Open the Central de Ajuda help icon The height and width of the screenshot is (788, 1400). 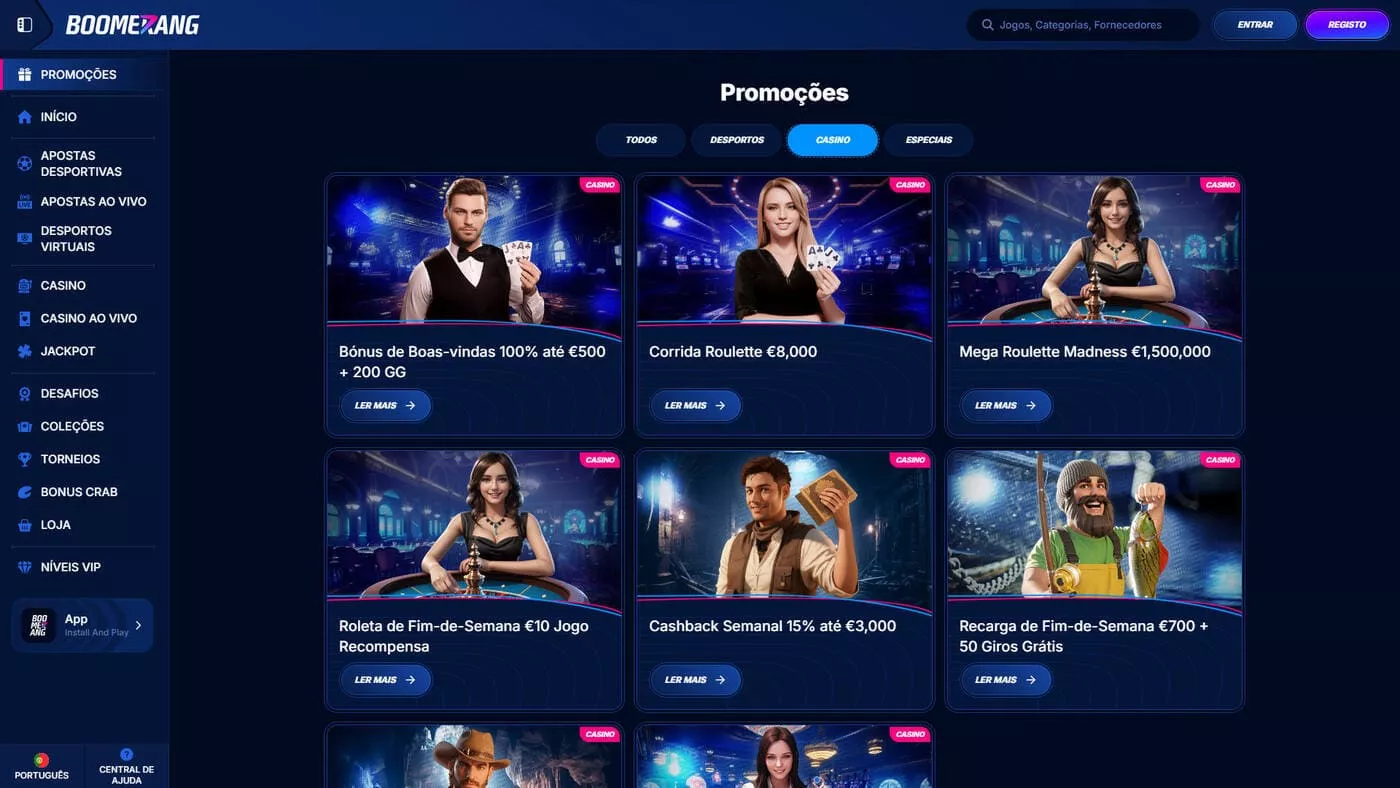pyautogui.click(x=126, y=755)
